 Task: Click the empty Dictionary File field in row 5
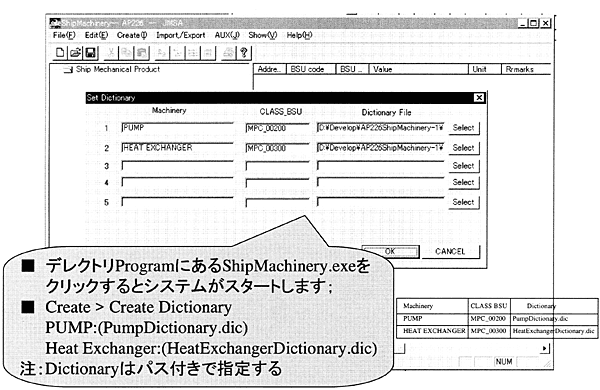click(381, 202)
